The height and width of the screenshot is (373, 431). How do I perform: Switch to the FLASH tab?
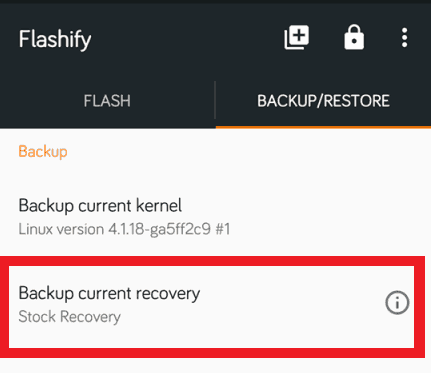coord(107,101)
